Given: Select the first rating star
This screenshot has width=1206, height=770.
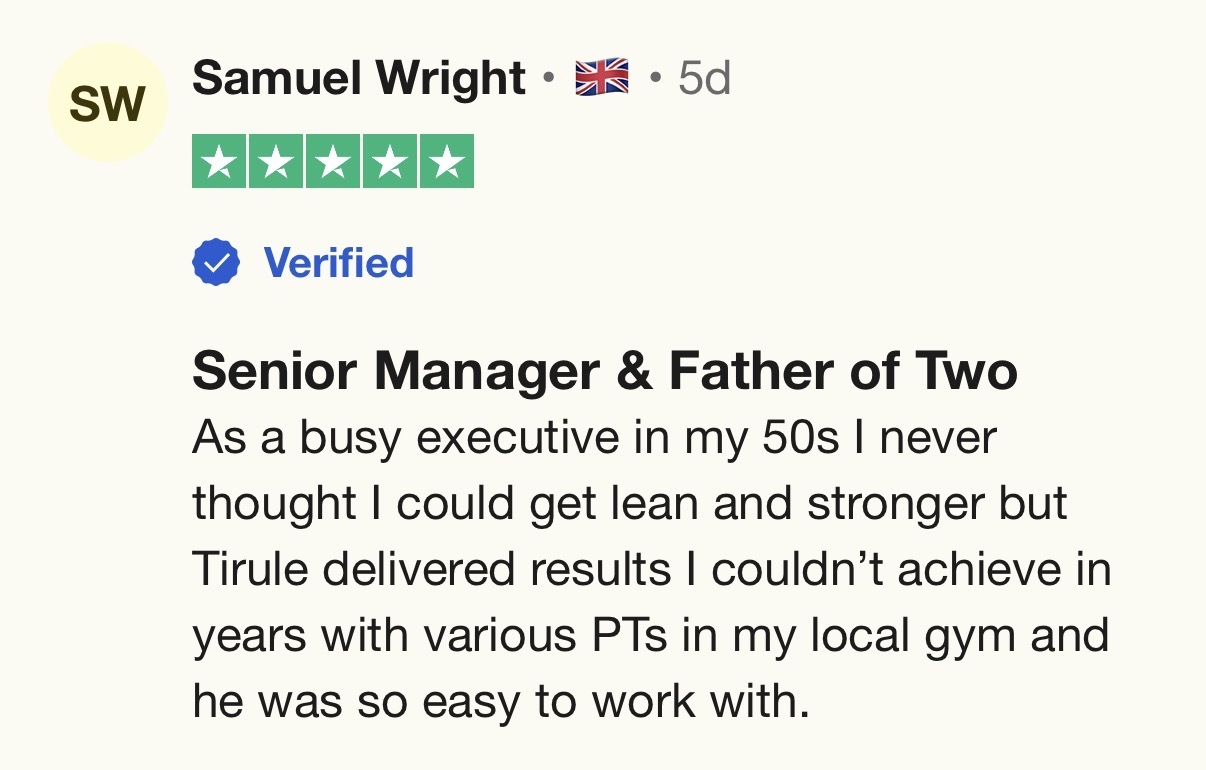Looking at the screenshot, I should click(x=220, y=163).
